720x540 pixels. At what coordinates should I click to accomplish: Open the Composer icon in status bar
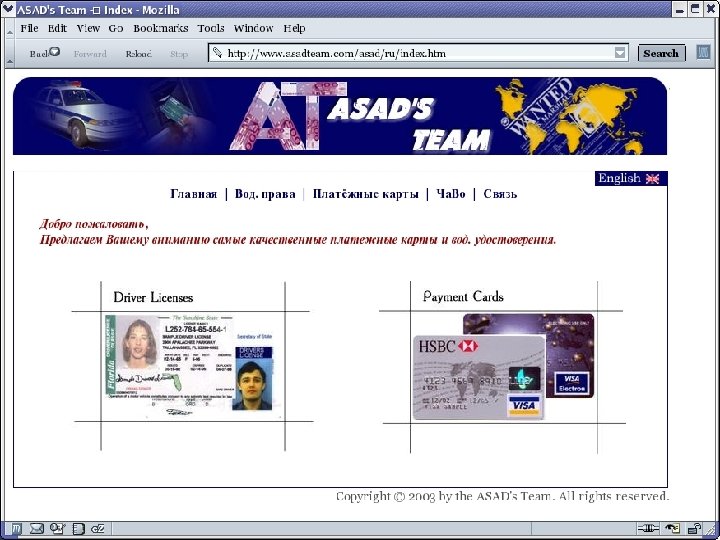(x=58, y=529)
